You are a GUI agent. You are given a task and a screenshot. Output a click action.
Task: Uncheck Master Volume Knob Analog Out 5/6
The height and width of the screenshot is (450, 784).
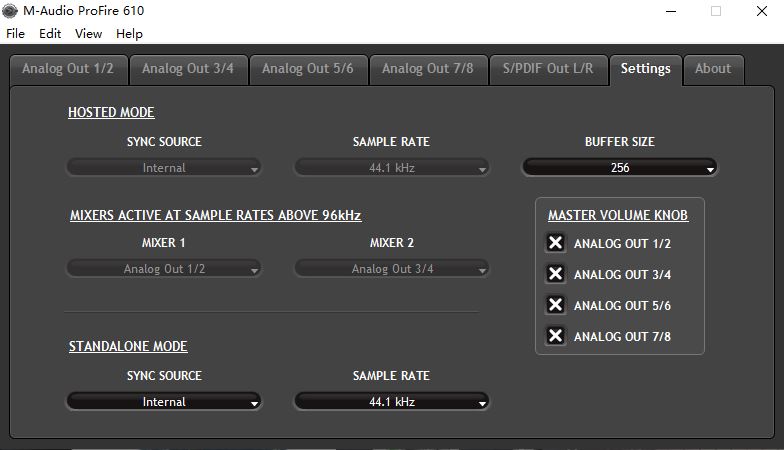click(556, 305)
